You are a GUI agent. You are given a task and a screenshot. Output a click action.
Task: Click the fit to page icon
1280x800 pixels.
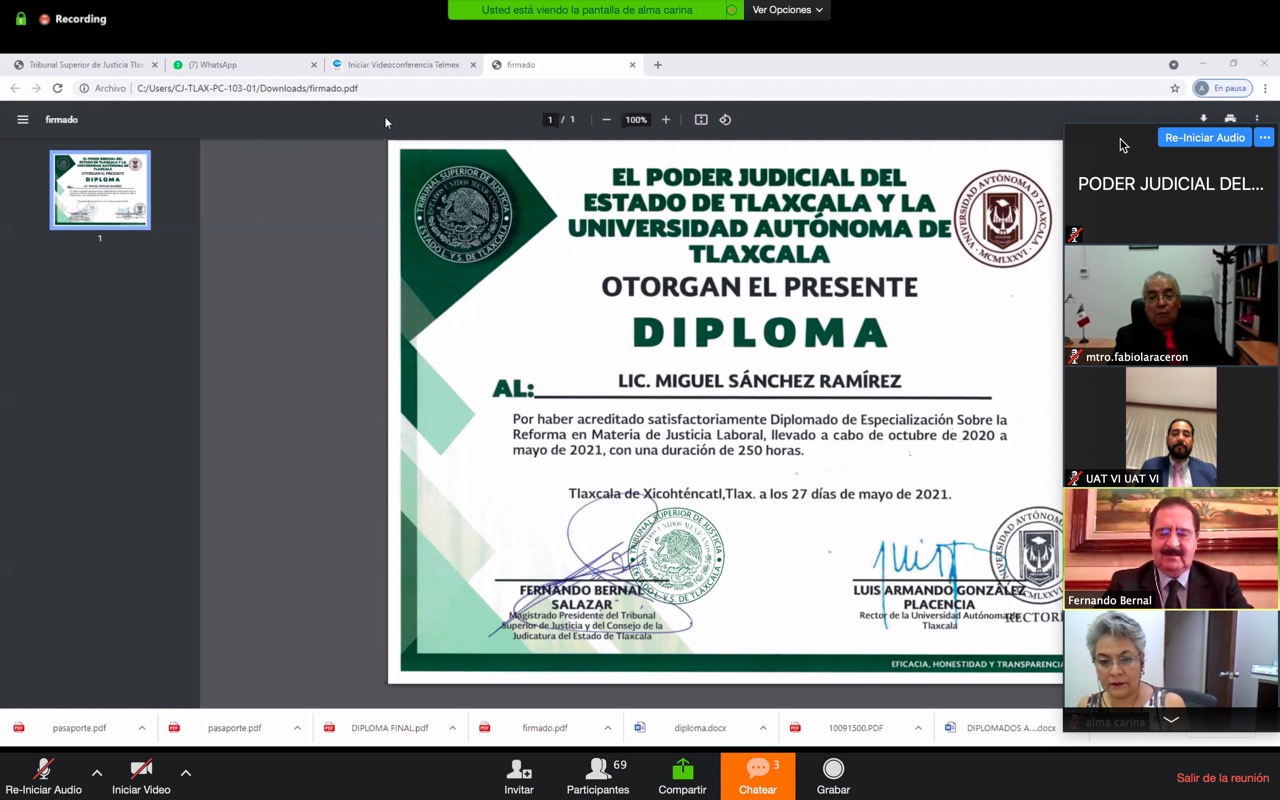[701, 120]
